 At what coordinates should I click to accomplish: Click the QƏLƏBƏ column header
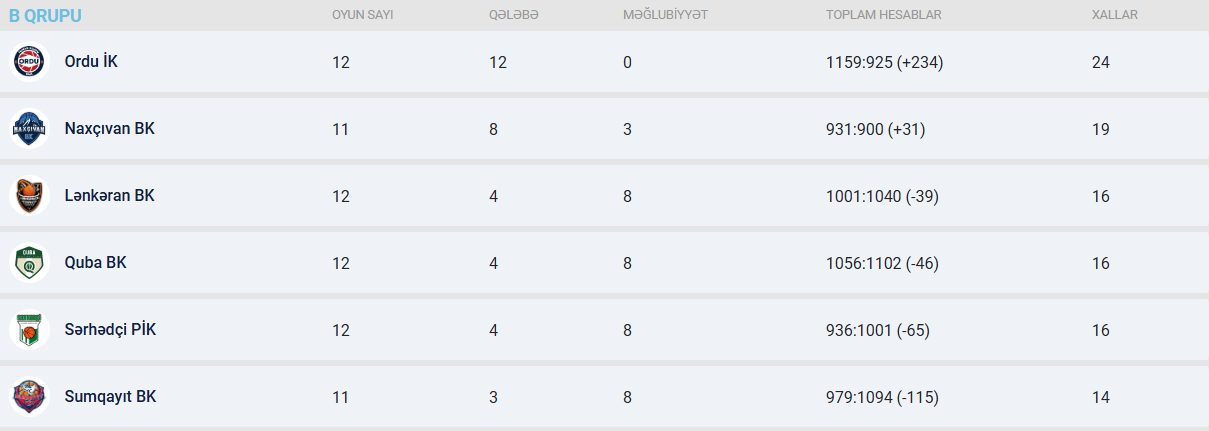[x=514, y=15]
